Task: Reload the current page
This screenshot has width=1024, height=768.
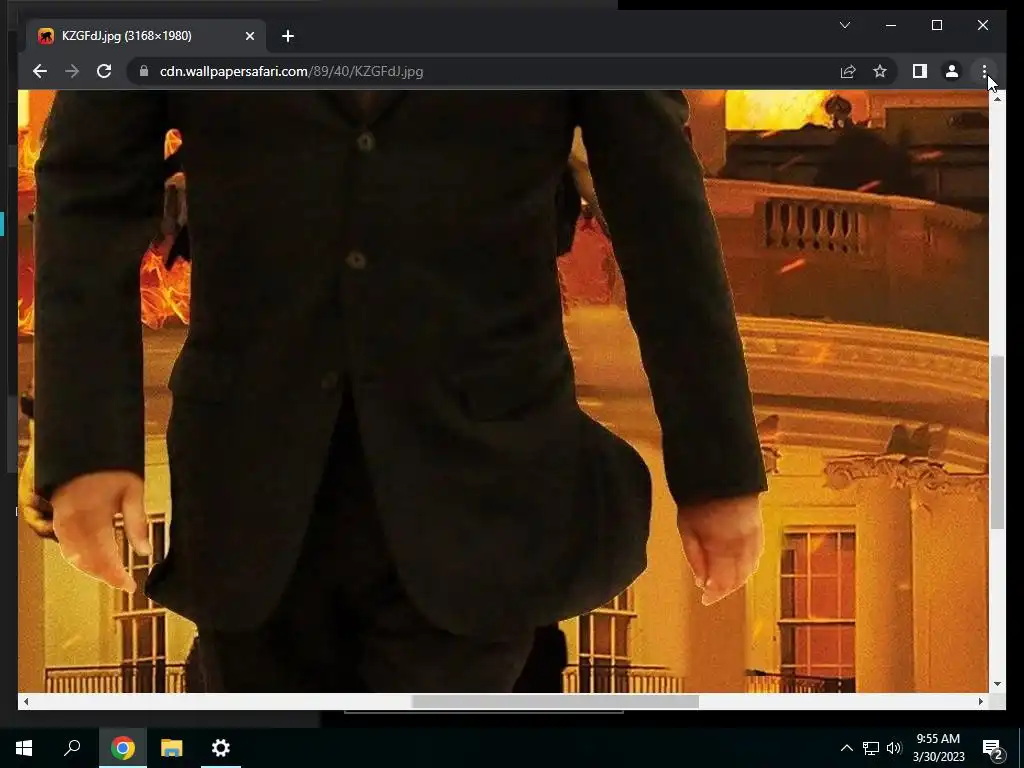Action: point(104,71)
